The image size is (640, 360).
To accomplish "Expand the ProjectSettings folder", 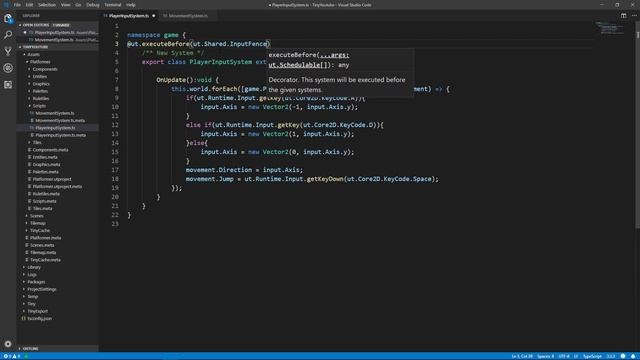I will pos(42,289).
